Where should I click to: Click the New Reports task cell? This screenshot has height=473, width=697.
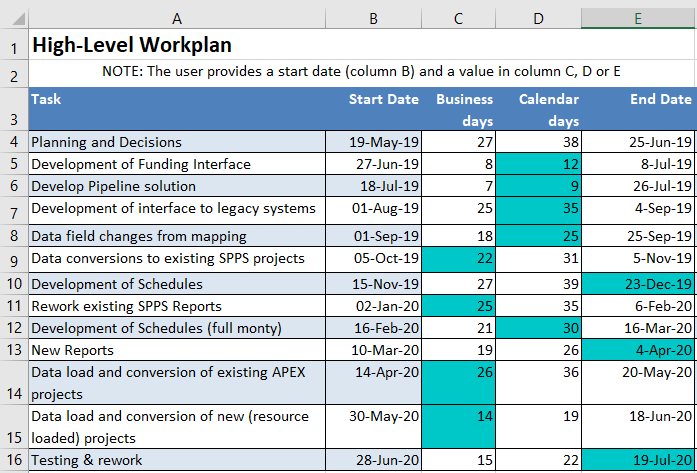[177, 350]
